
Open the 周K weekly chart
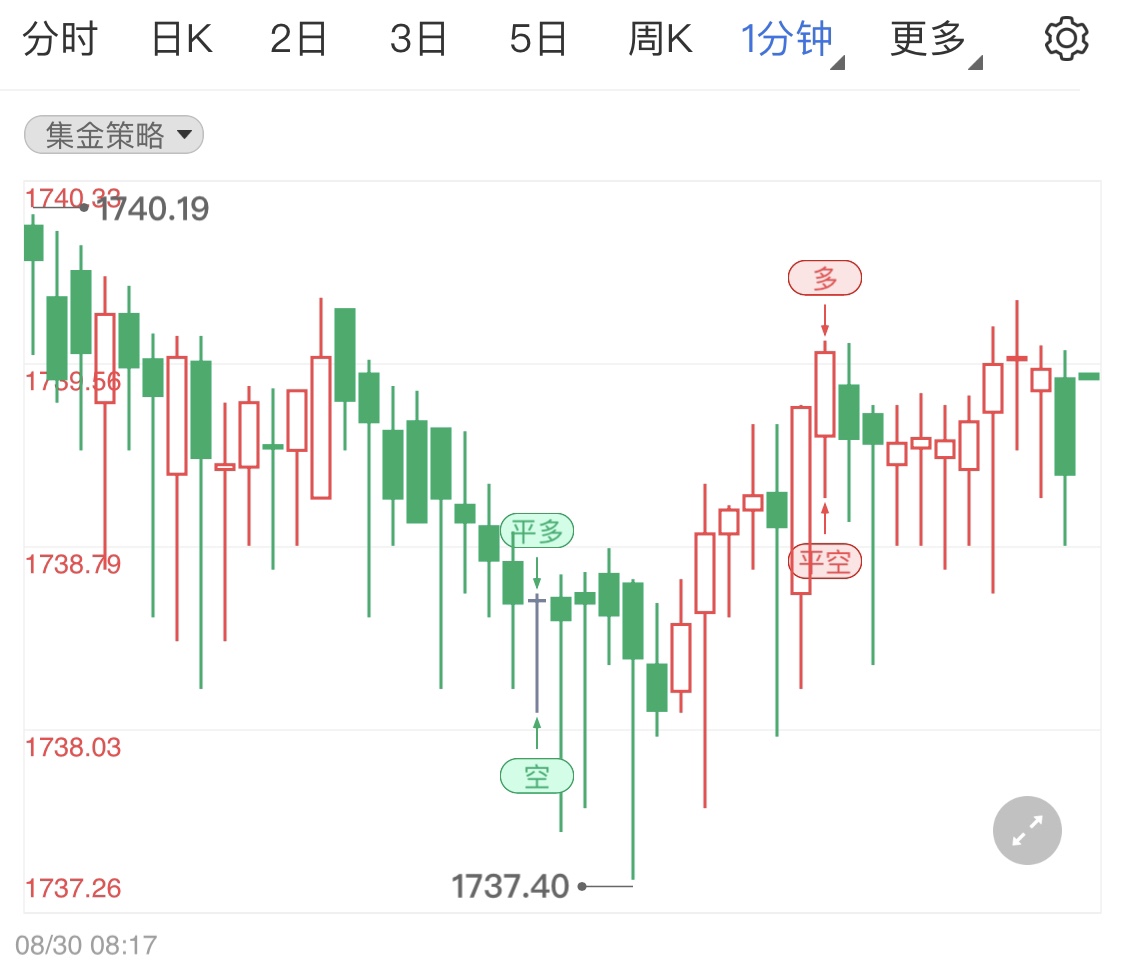[x=660, y=40]
